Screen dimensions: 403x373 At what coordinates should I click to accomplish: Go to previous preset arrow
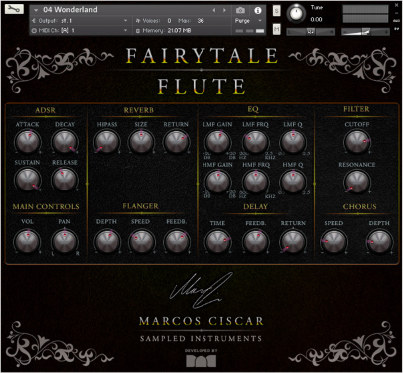[214, 10]
